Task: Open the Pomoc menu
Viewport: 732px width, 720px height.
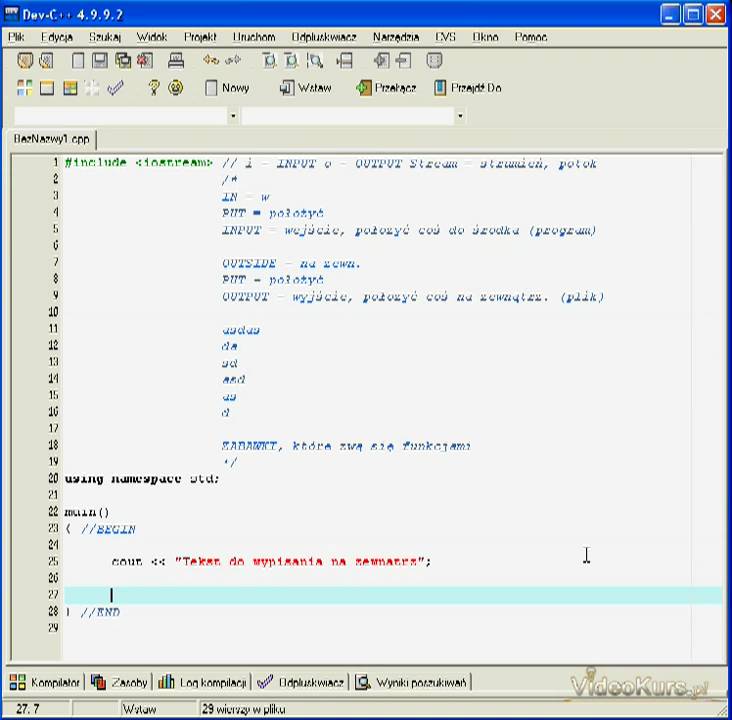Action: pos(531,37)
